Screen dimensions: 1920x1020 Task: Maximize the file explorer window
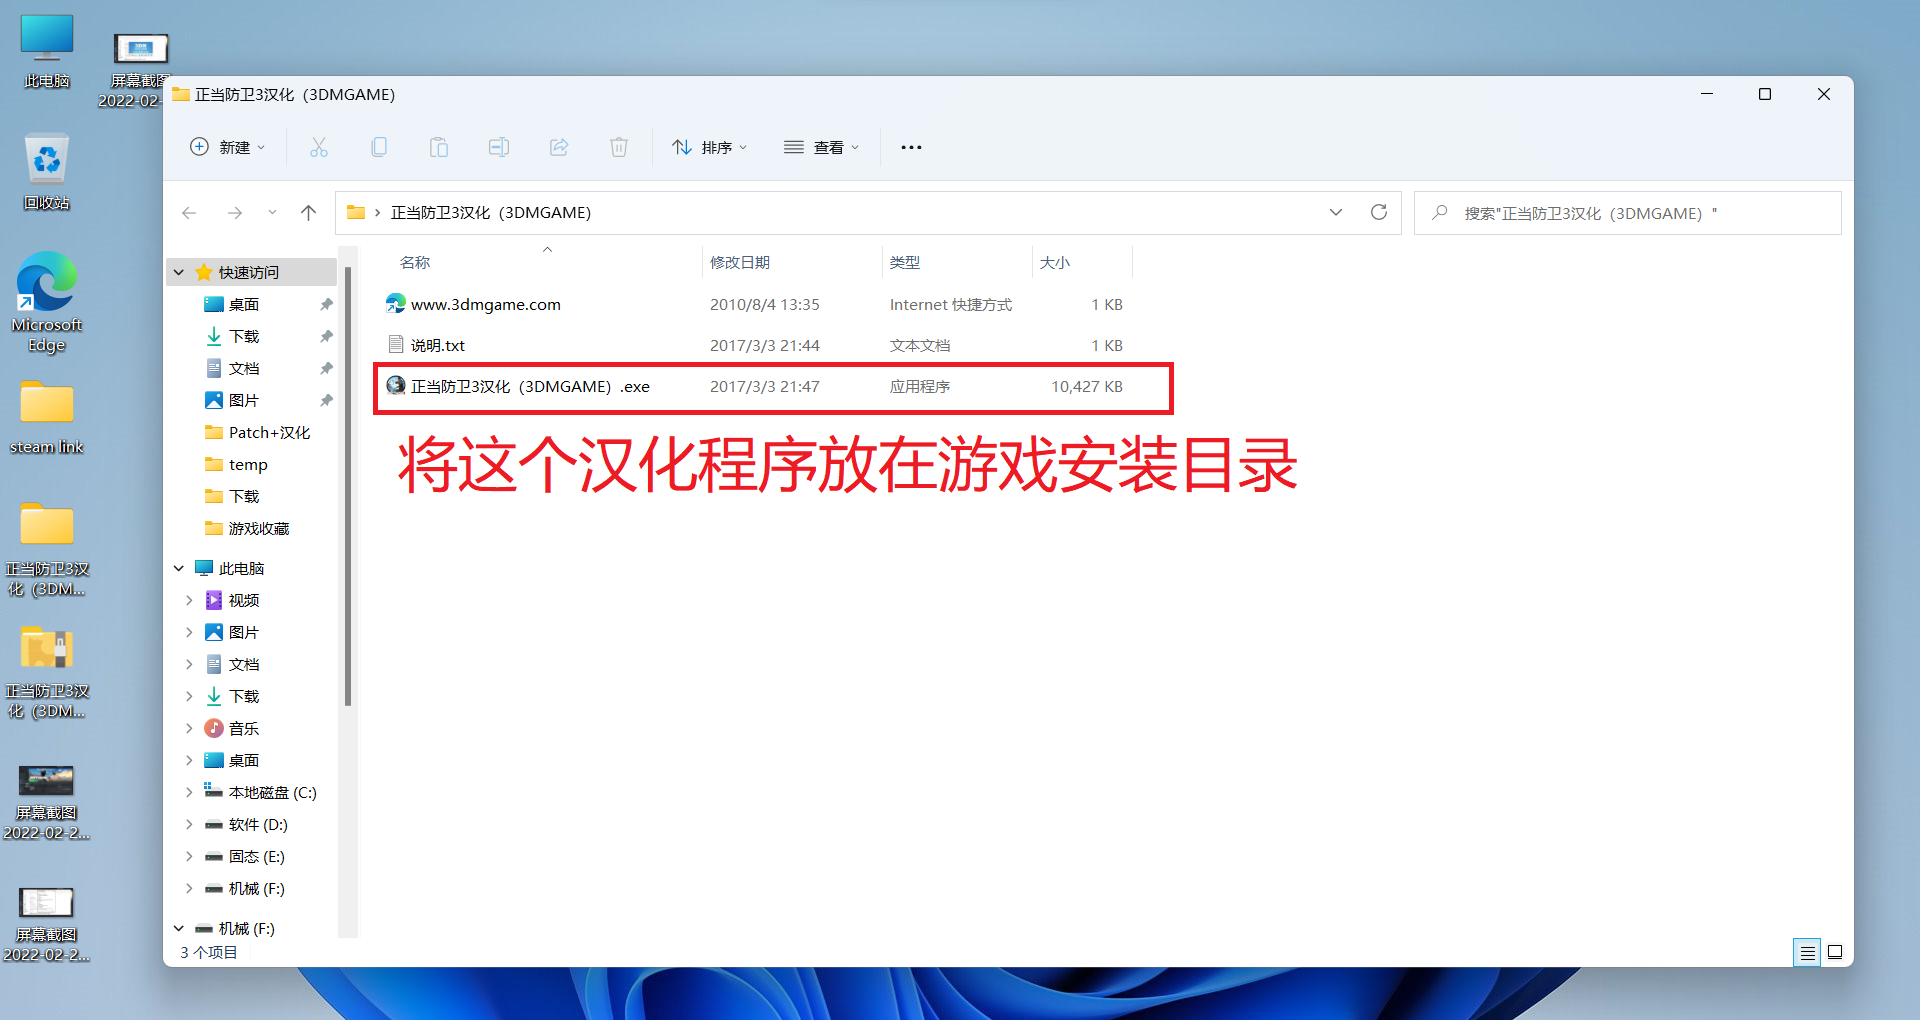(x=1765, y=94)
